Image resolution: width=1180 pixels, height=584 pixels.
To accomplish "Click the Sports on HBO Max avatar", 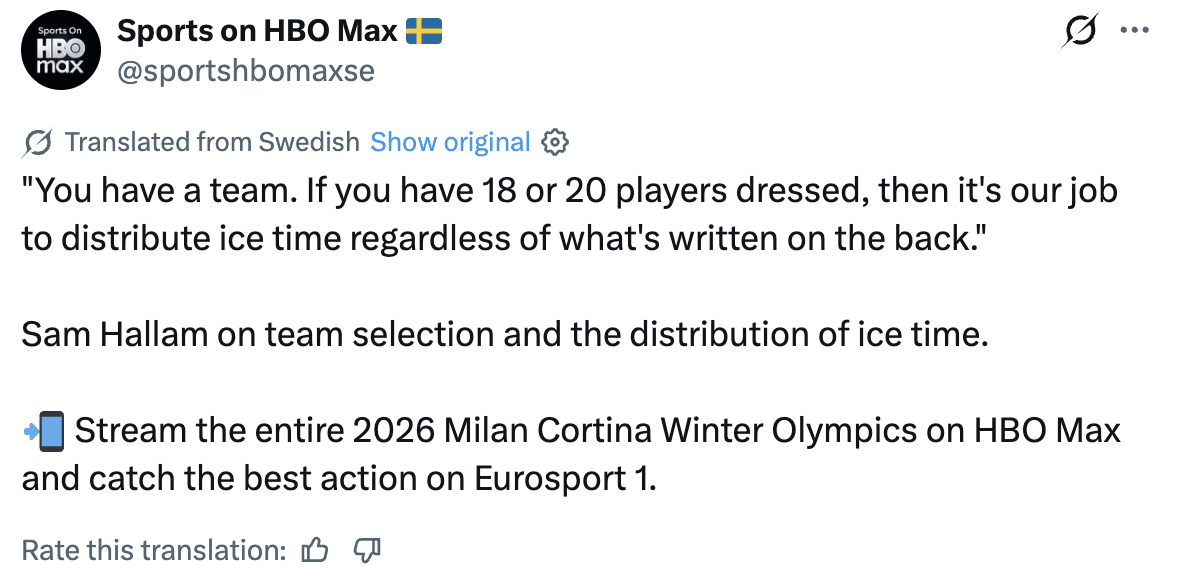I will click(62, 52).
